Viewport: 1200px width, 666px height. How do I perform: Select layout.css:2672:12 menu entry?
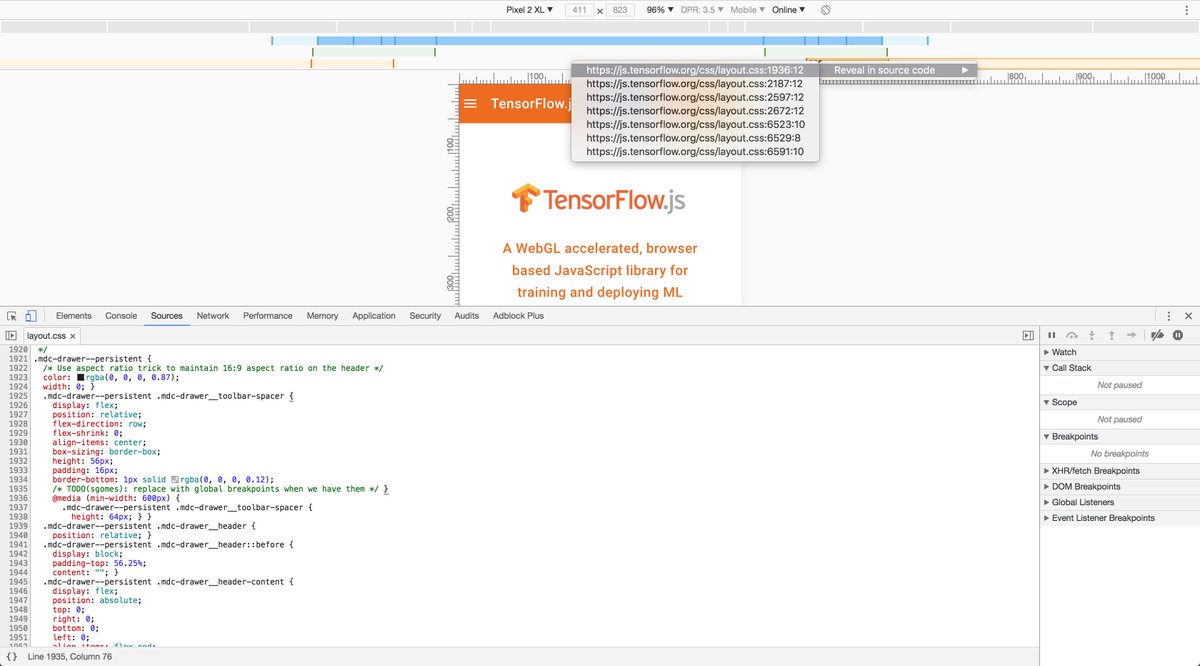point(695,111)
